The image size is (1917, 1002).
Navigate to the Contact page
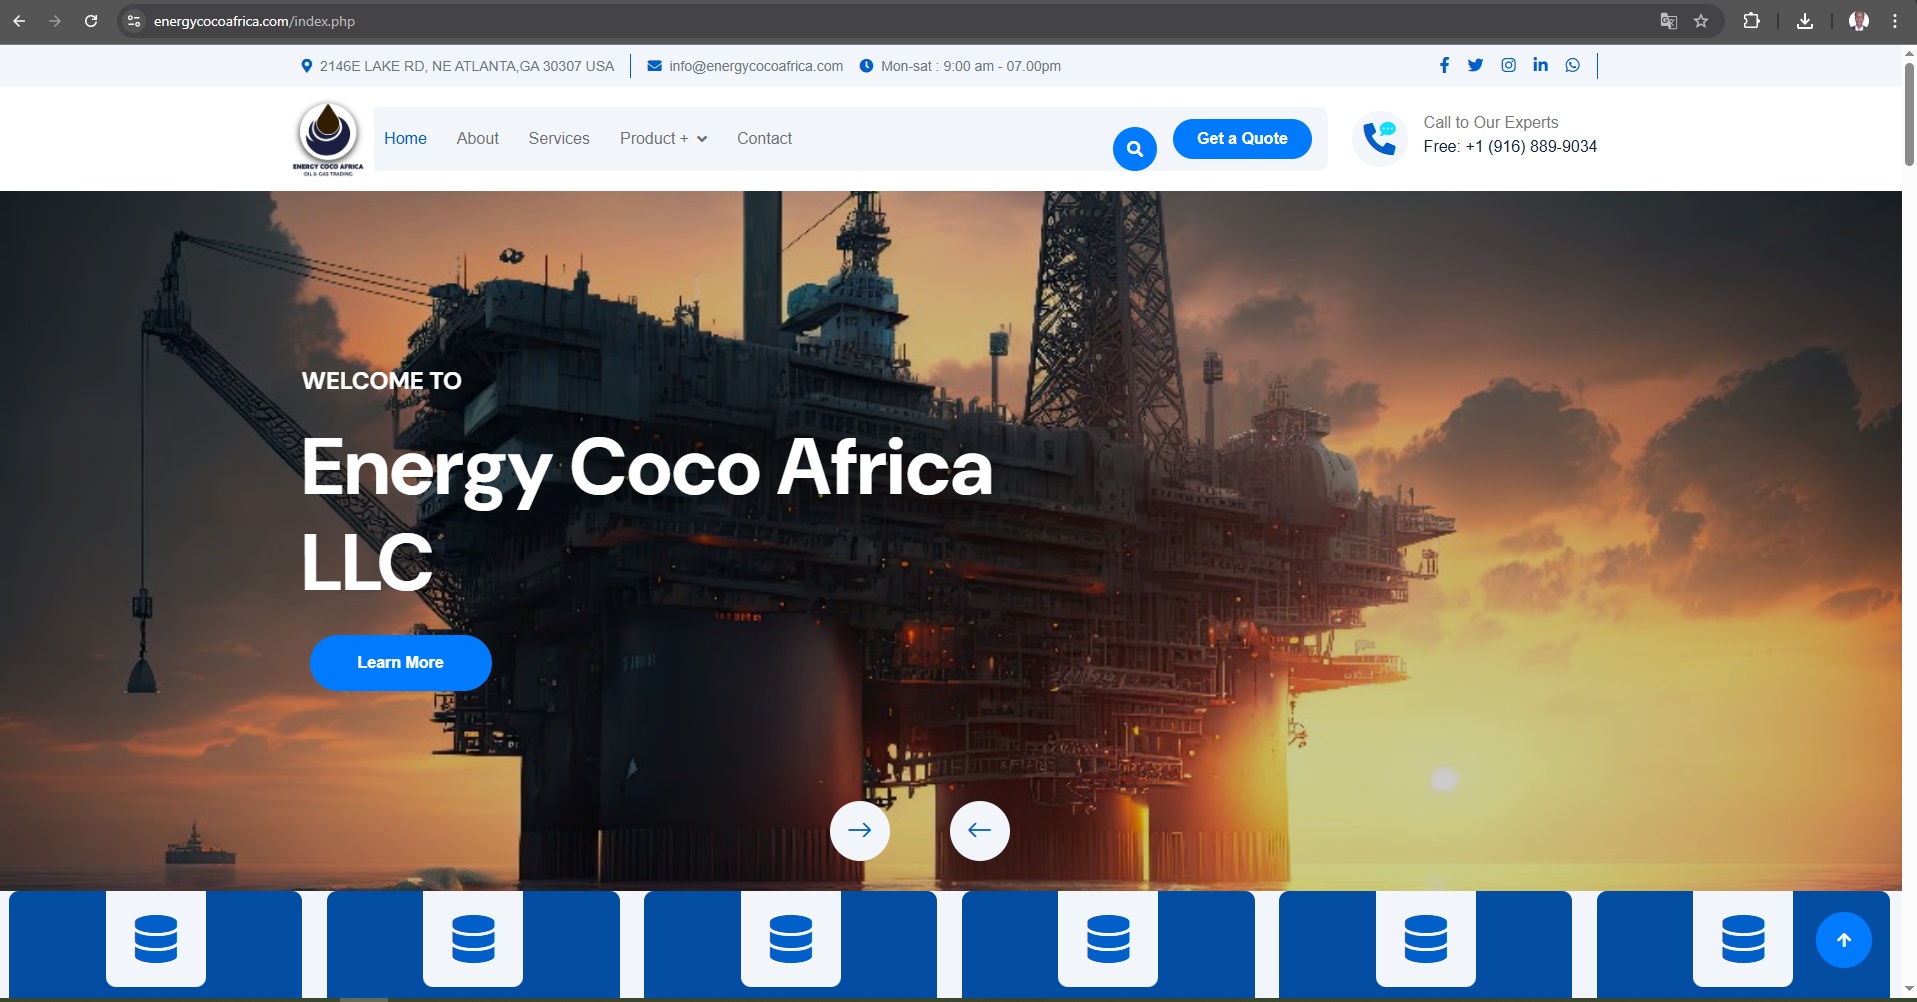764,139
